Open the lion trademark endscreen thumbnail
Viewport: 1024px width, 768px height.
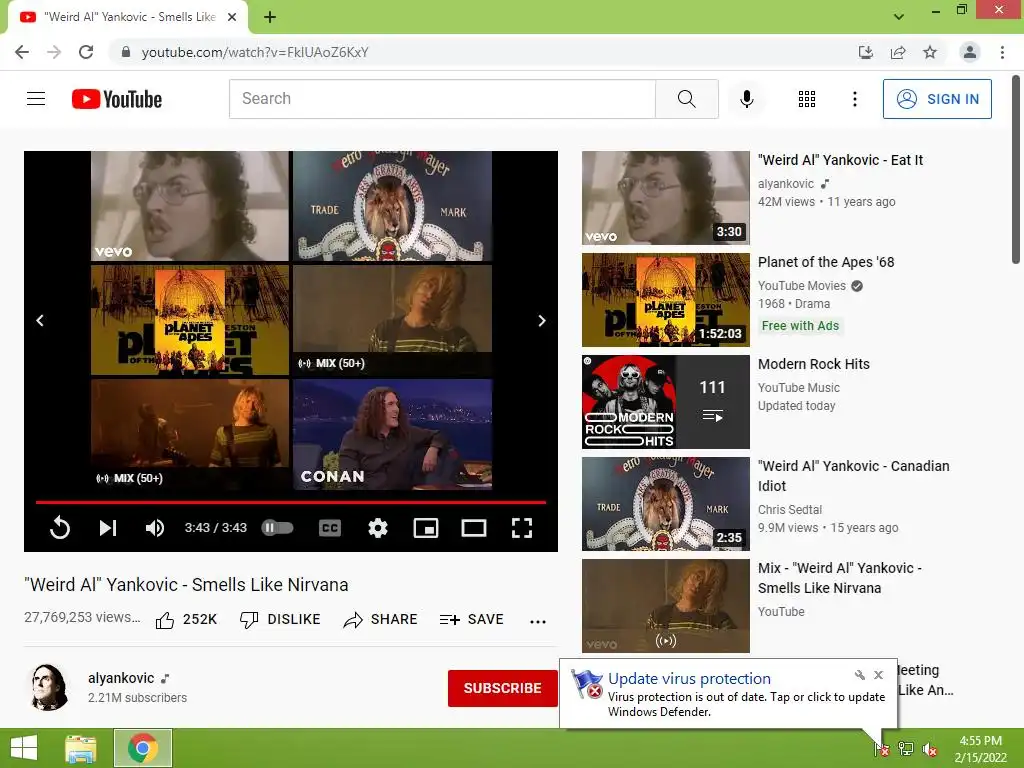point(392,206)
